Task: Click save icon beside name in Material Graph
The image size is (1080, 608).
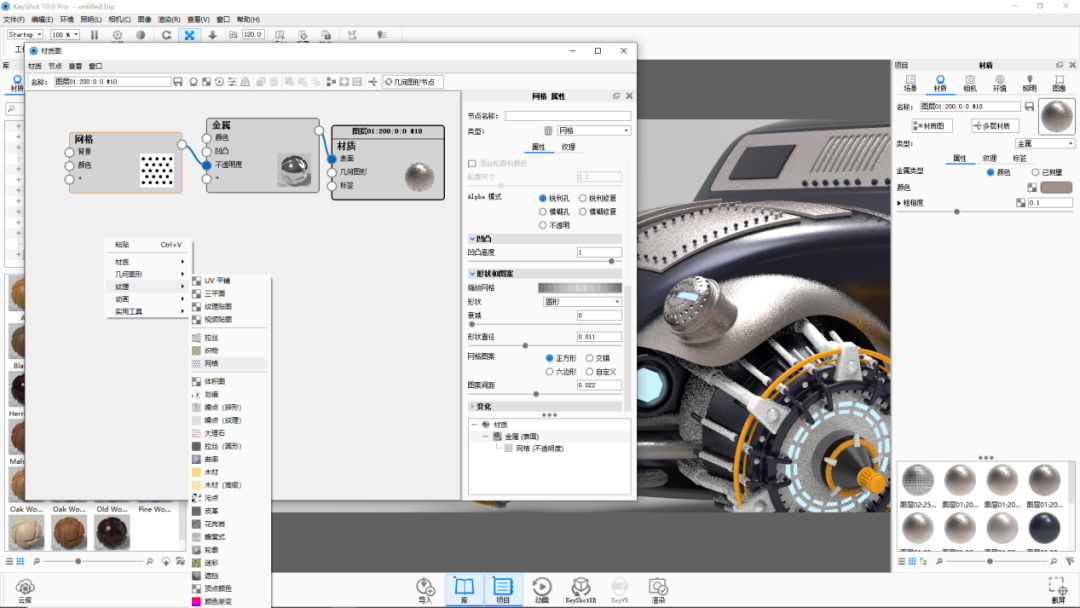Action: click(x=178, y=82)
